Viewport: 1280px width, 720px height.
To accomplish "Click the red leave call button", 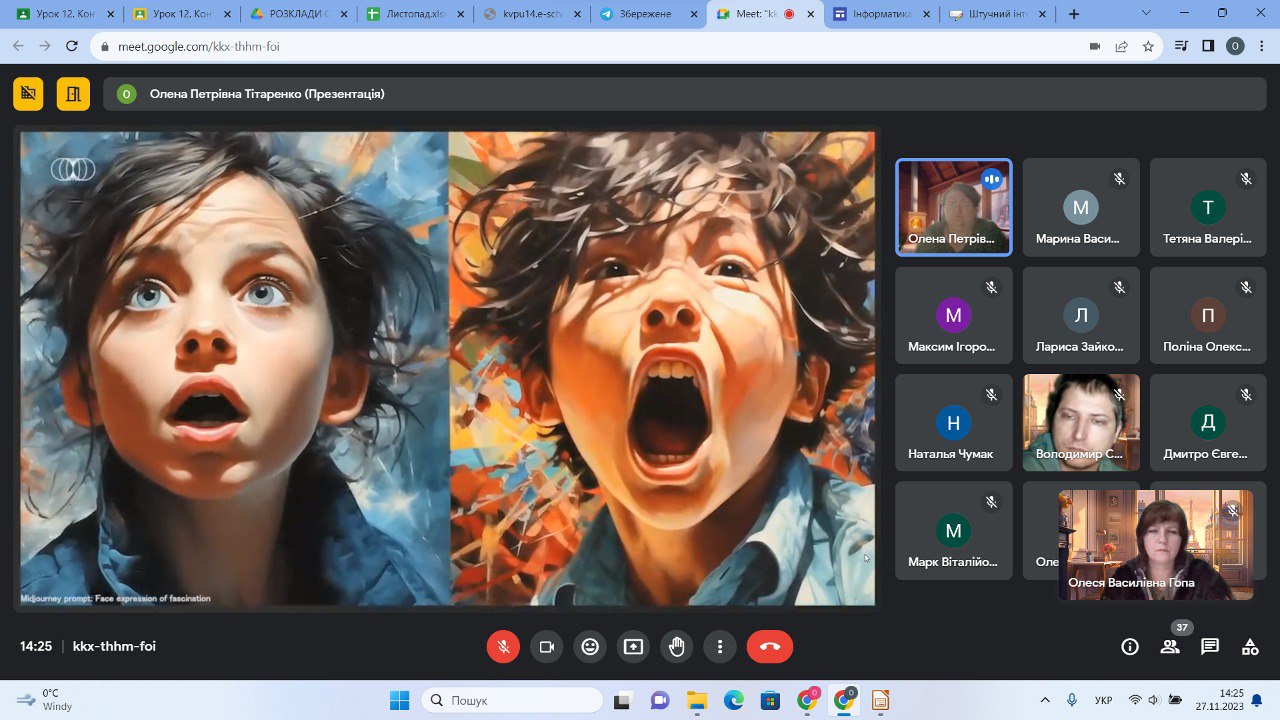I will pos(770,647).
